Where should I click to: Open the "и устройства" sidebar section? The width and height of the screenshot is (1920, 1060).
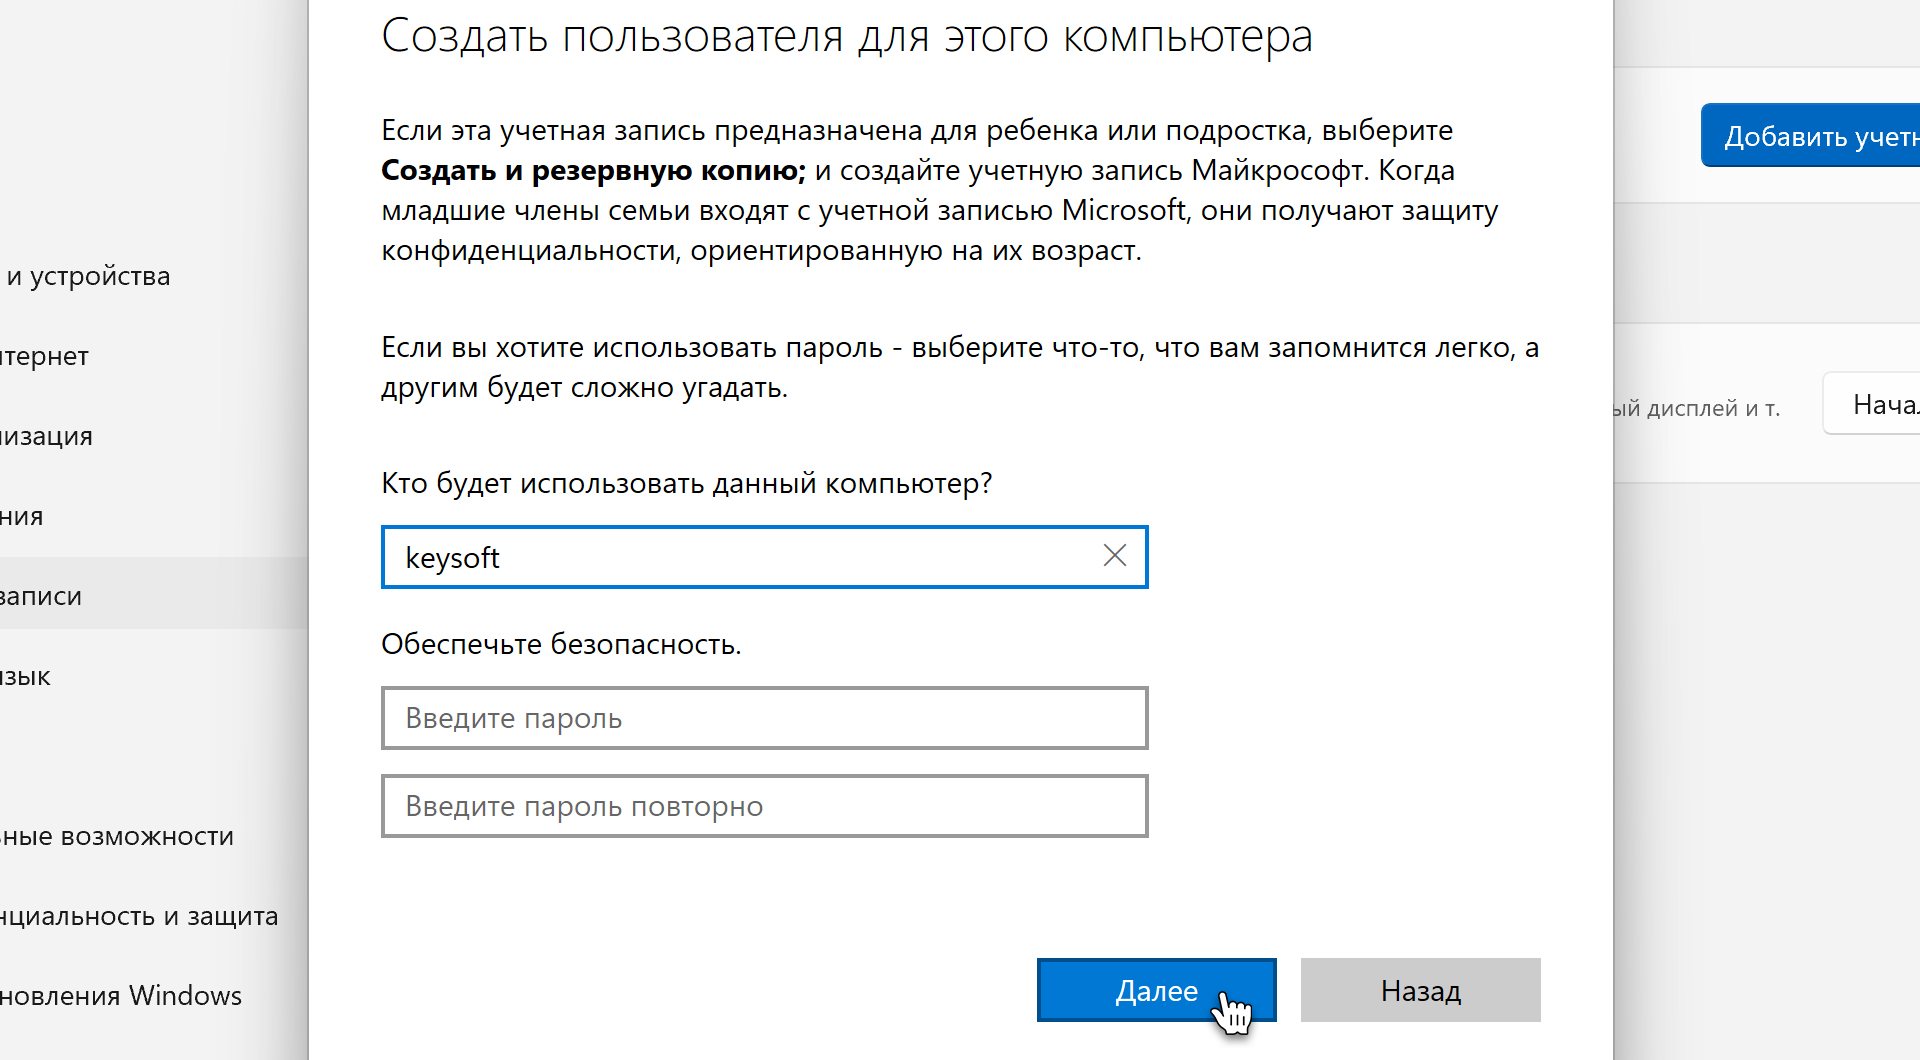coord(90,276)
